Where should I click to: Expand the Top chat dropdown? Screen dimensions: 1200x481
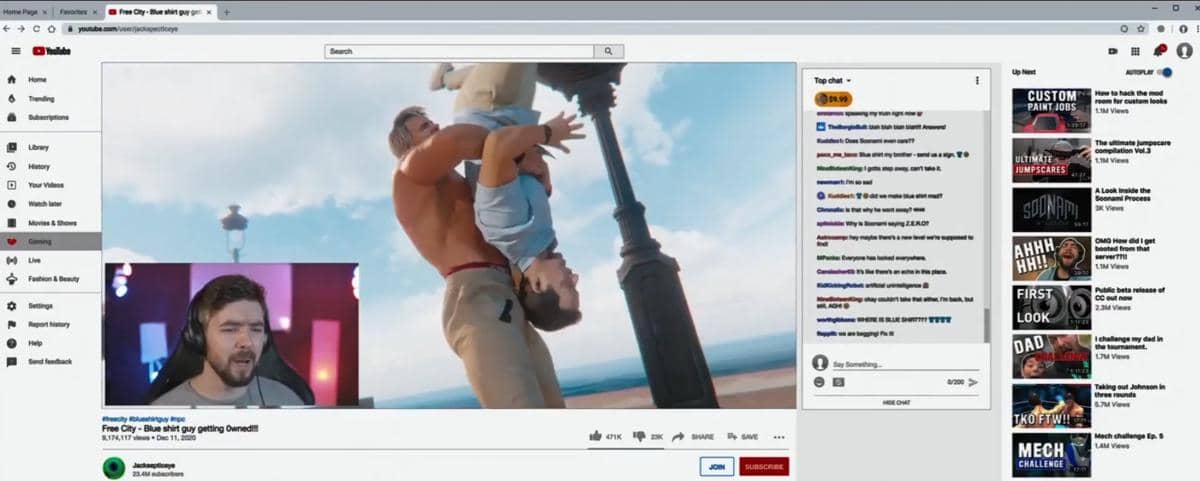click(833, 80)
